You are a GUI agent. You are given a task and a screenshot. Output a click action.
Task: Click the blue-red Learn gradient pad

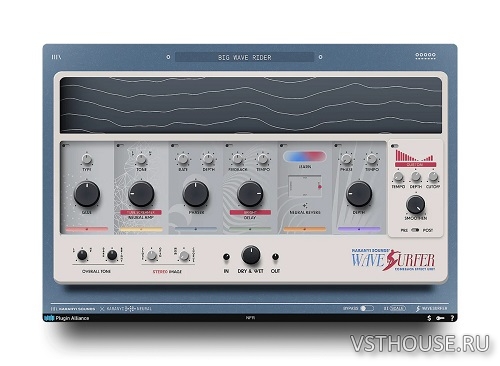pos(304,157)
